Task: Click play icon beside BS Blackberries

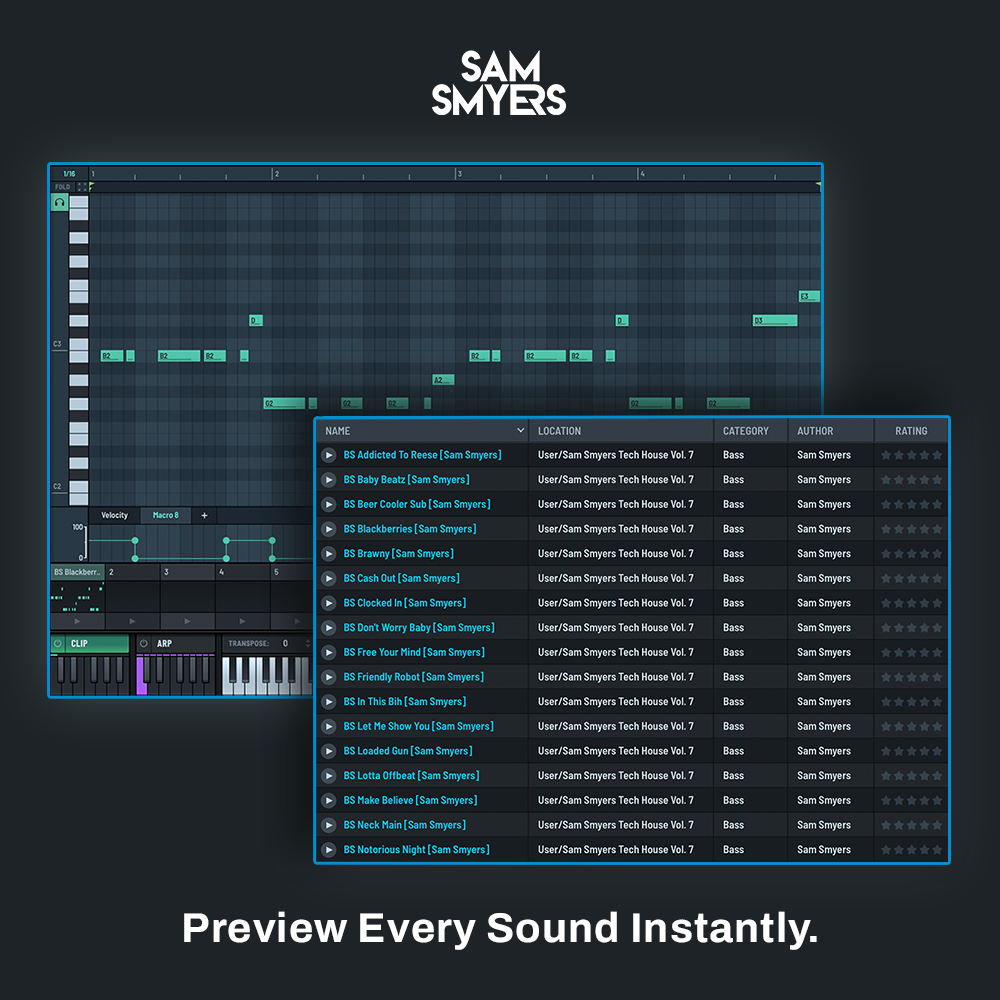Action: coord(328,529)
